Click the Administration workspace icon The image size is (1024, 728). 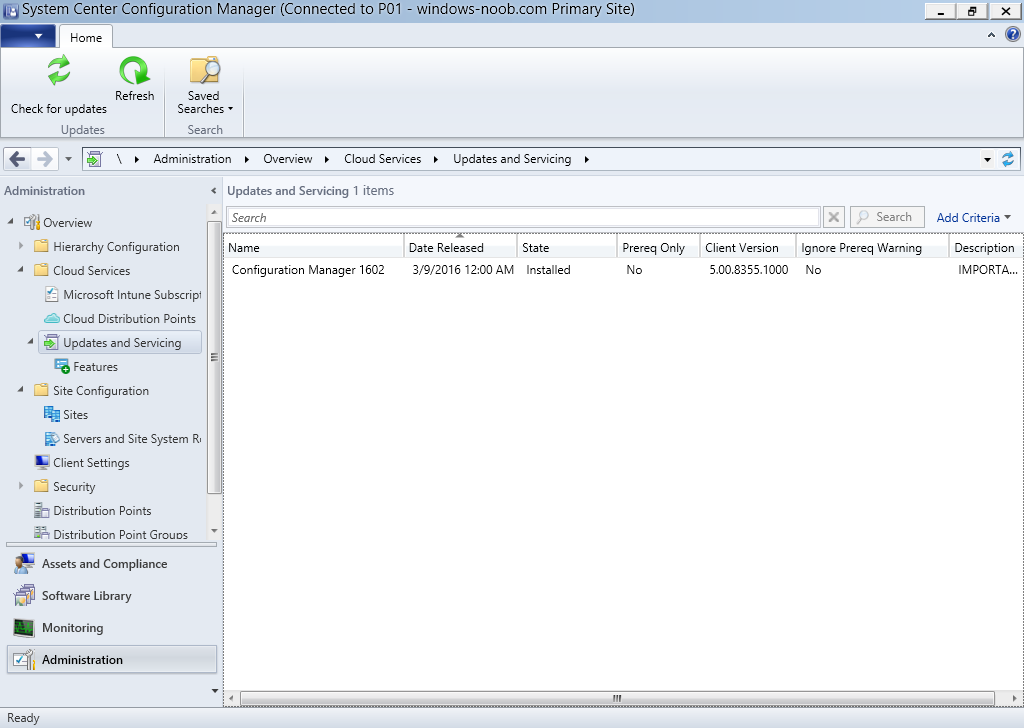tap(24, 659)
